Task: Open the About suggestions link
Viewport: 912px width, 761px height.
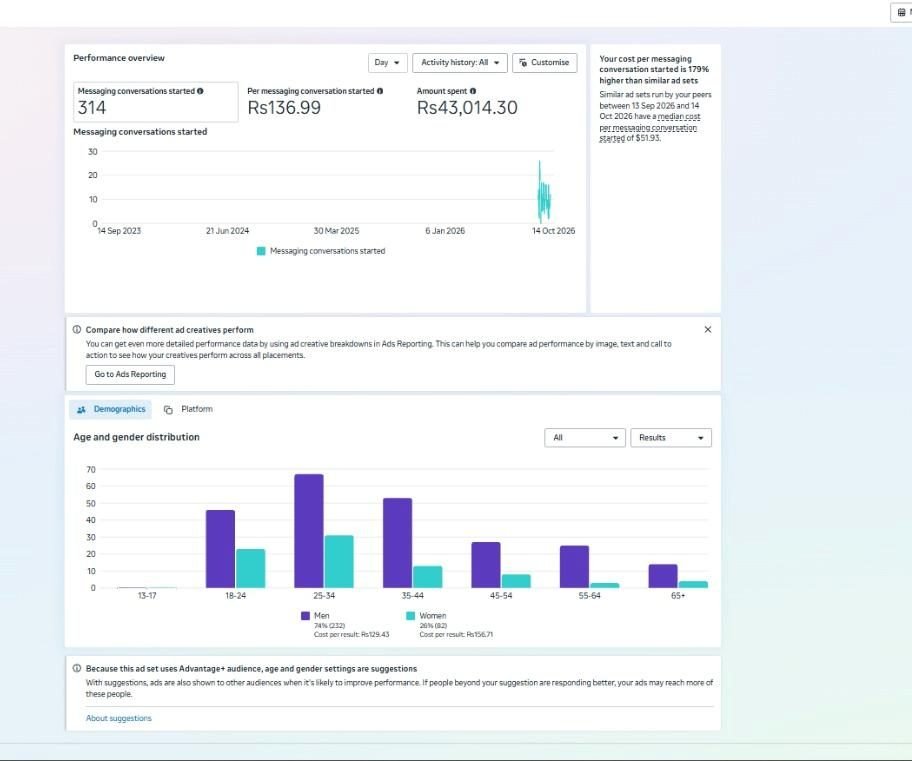Action: click(119, 719)
